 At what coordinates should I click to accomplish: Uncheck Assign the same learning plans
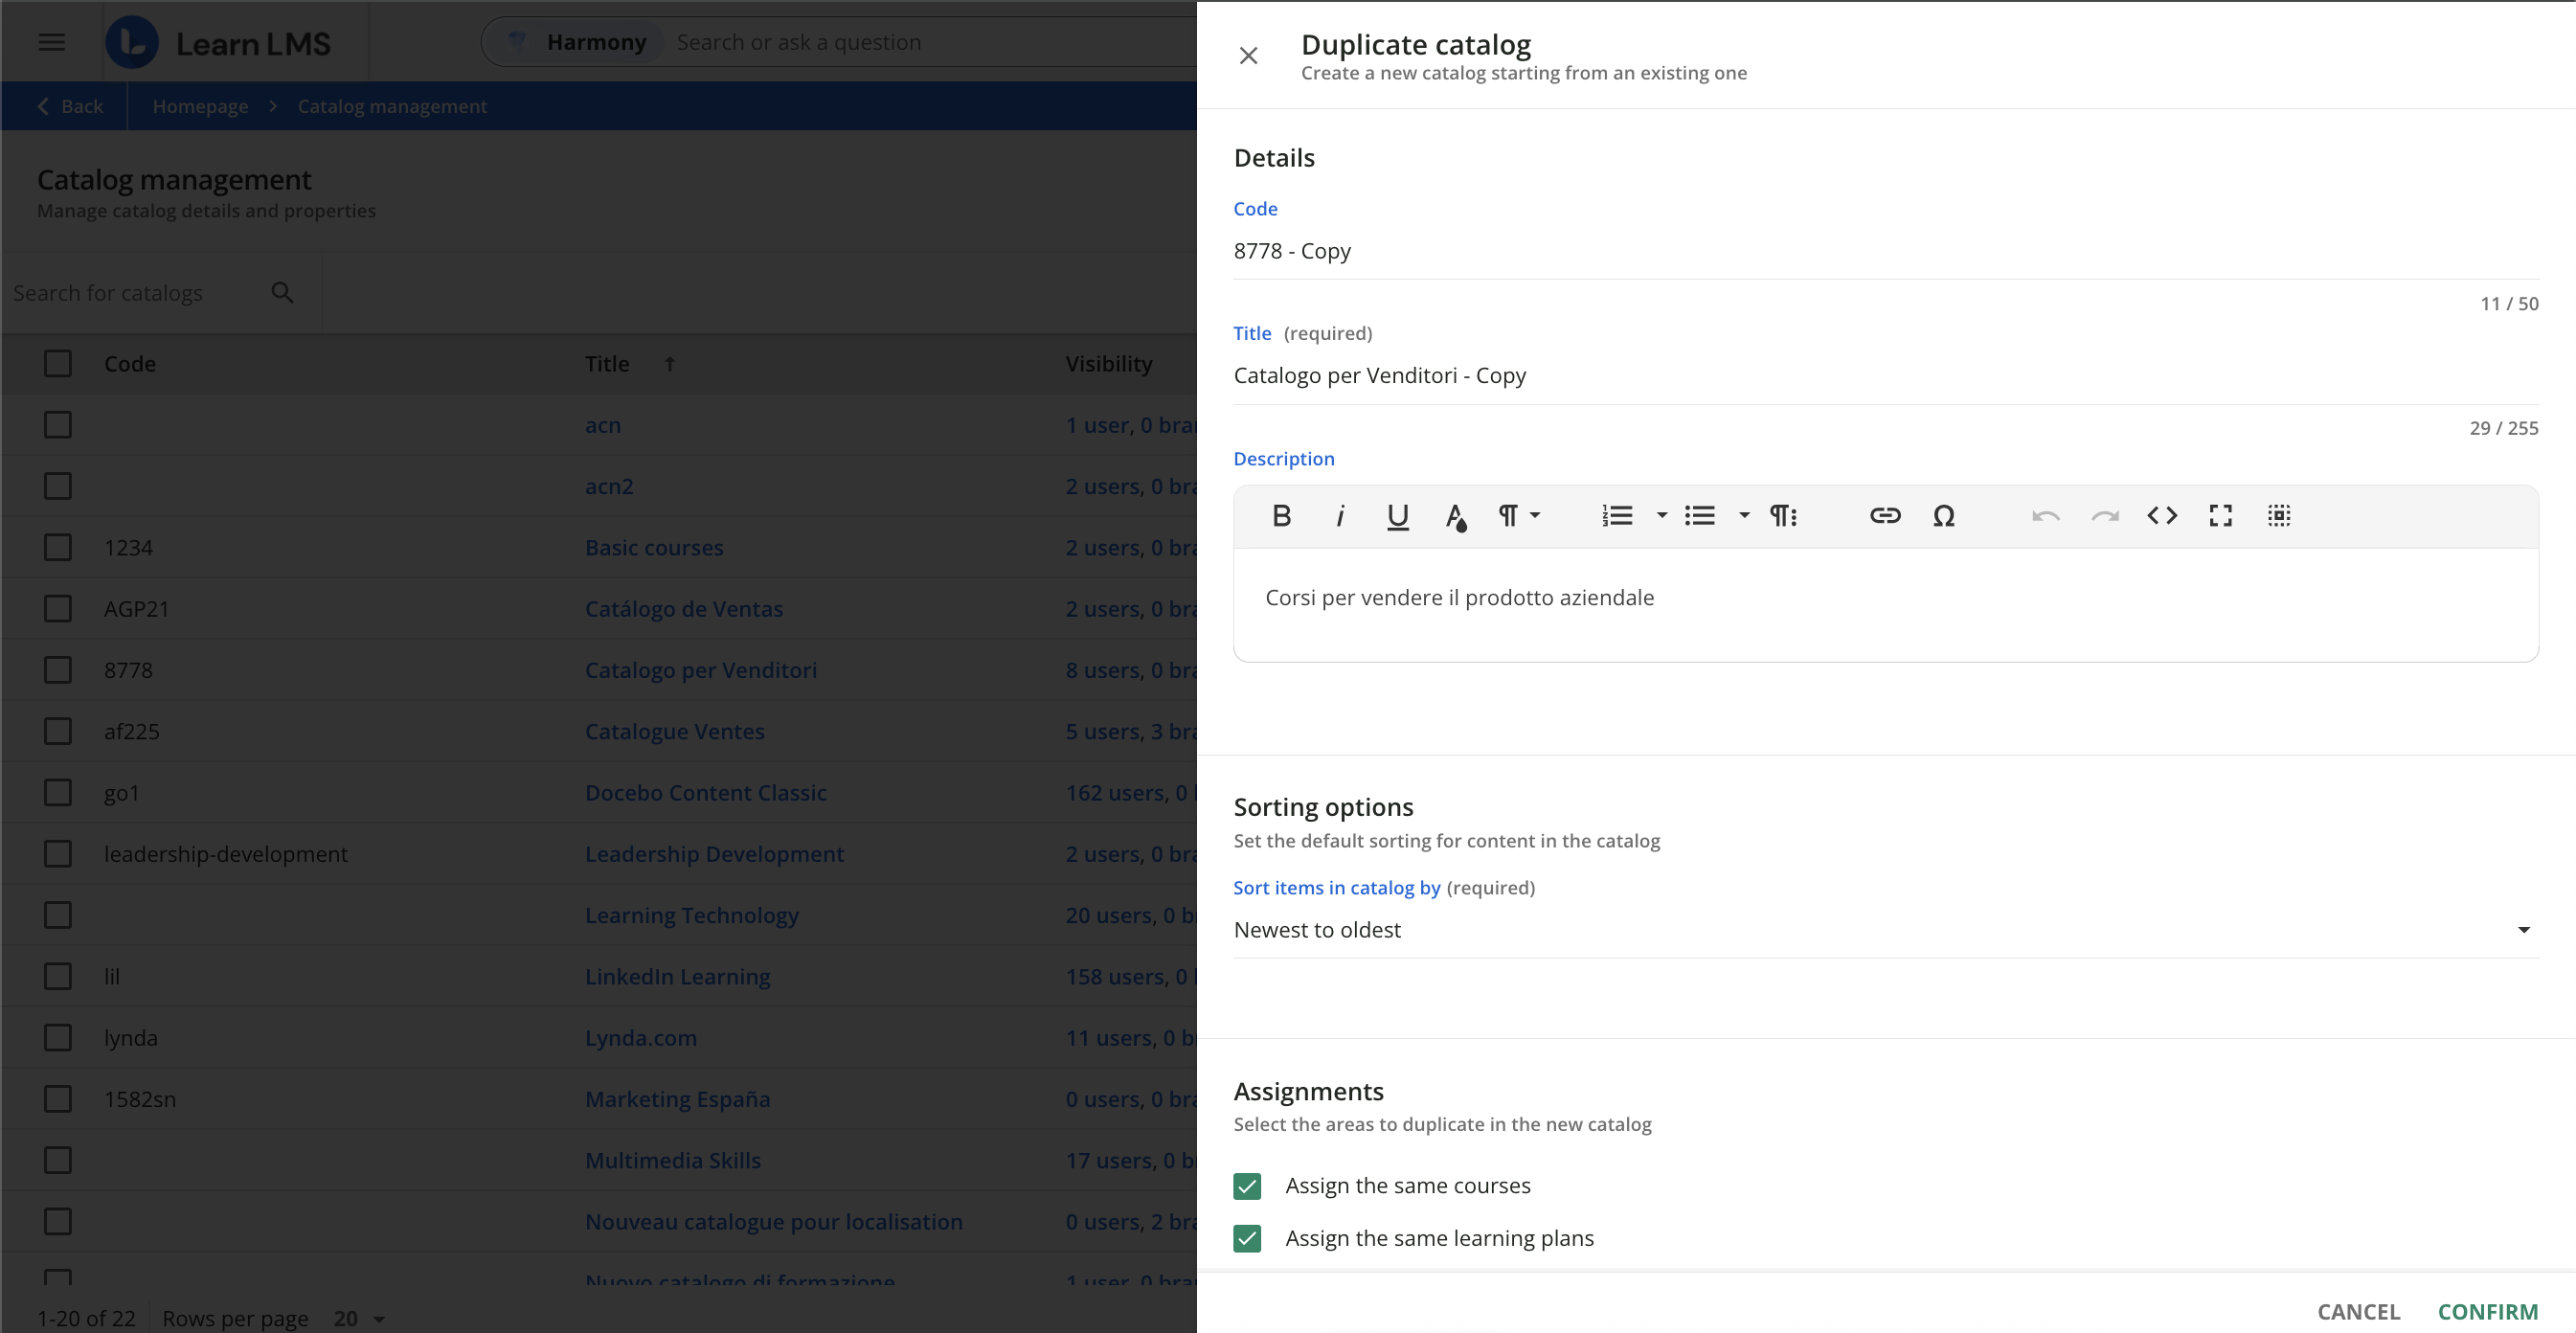tap(1247, 1239)
